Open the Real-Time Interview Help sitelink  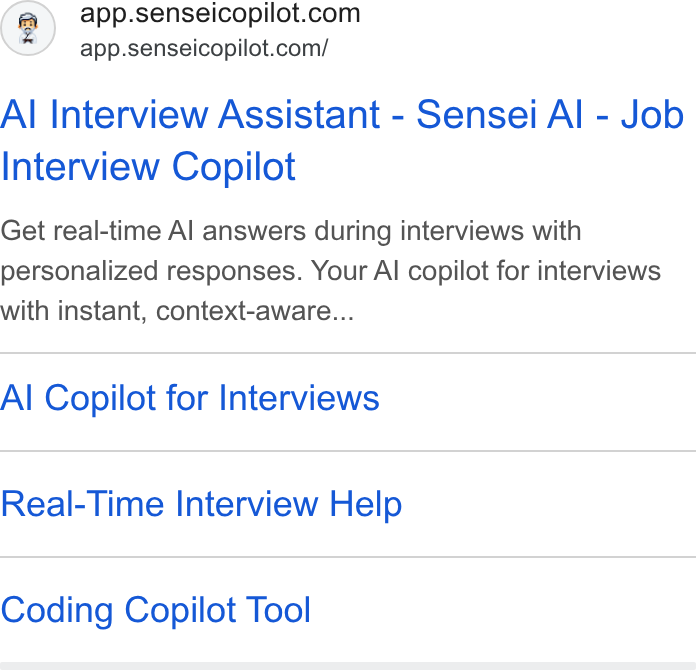click(x=201, y=504)
